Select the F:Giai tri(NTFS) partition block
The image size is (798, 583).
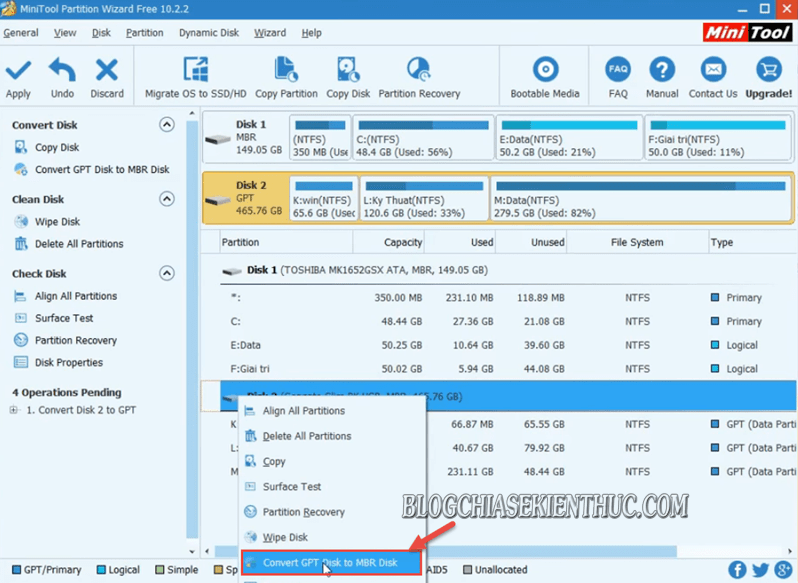pyautogui.click(x=717, y=138)
